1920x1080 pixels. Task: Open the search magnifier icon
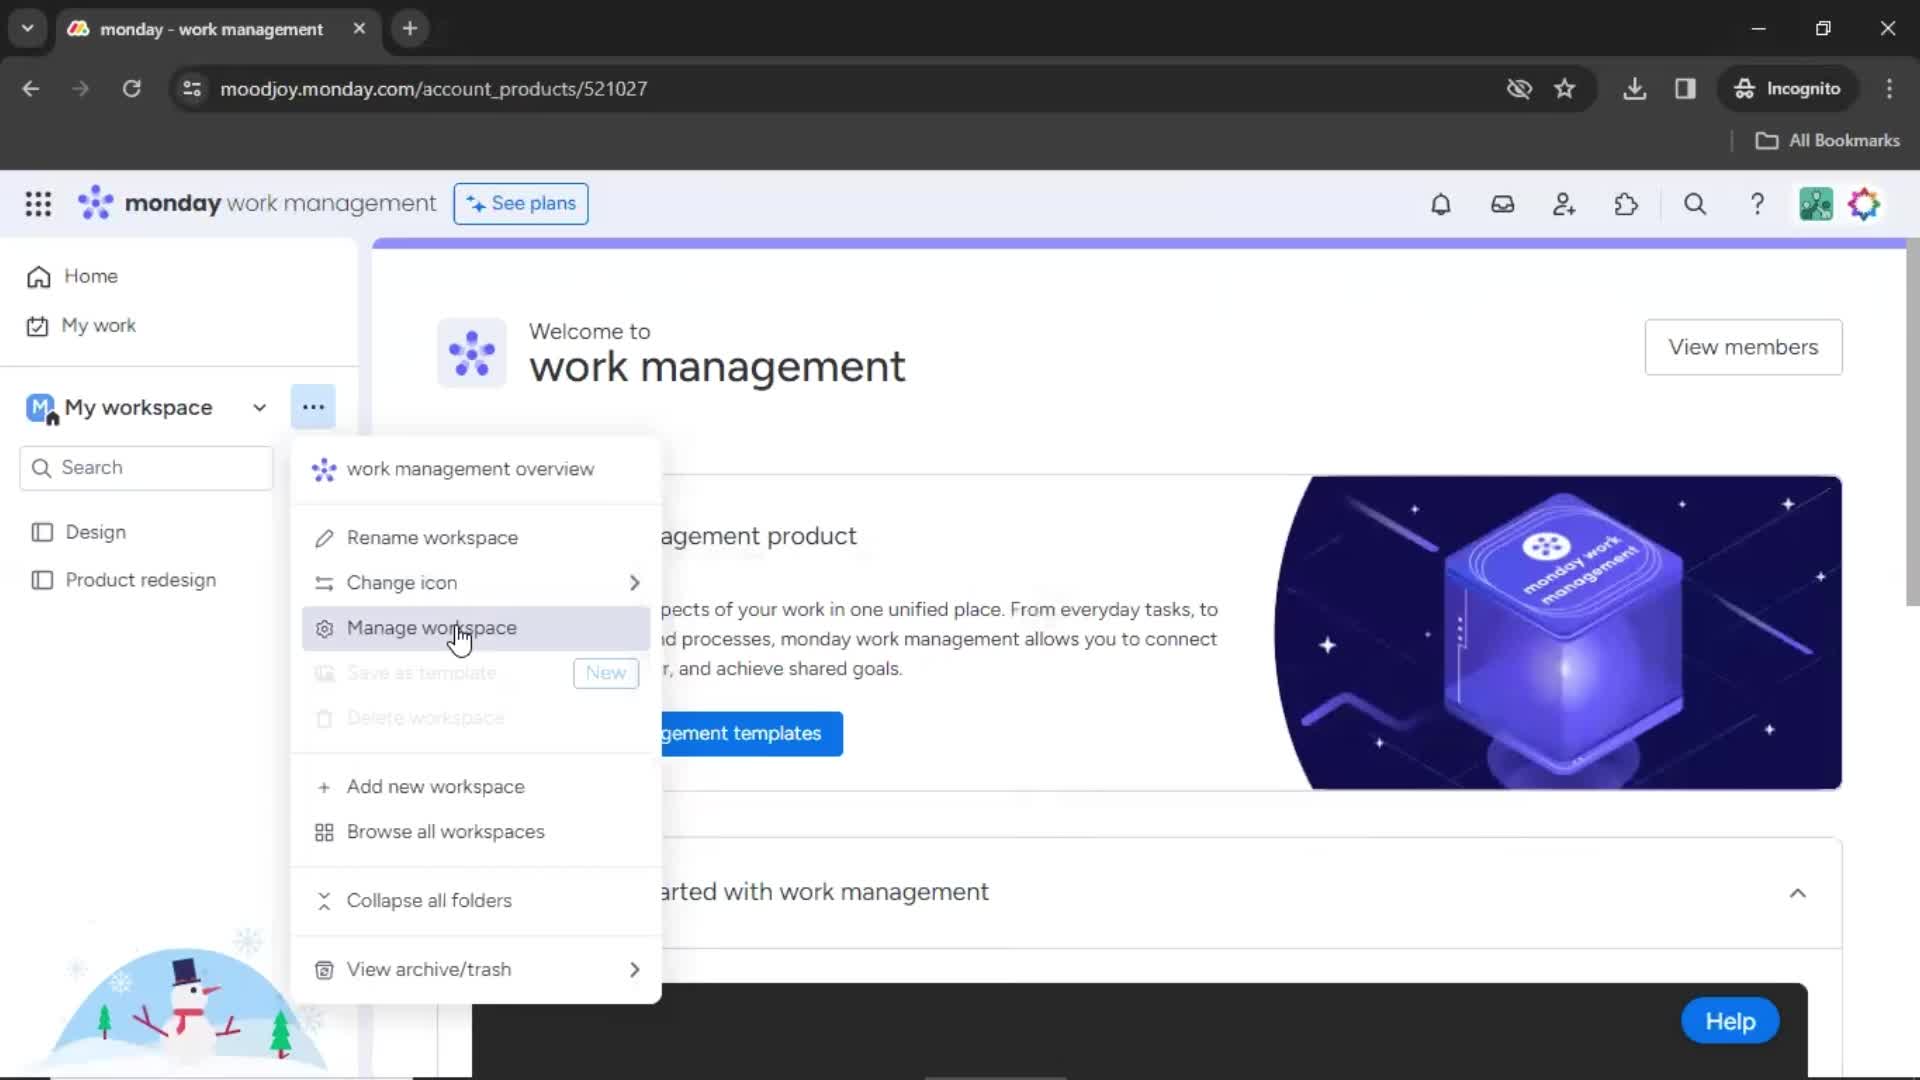coord(1695,204)
